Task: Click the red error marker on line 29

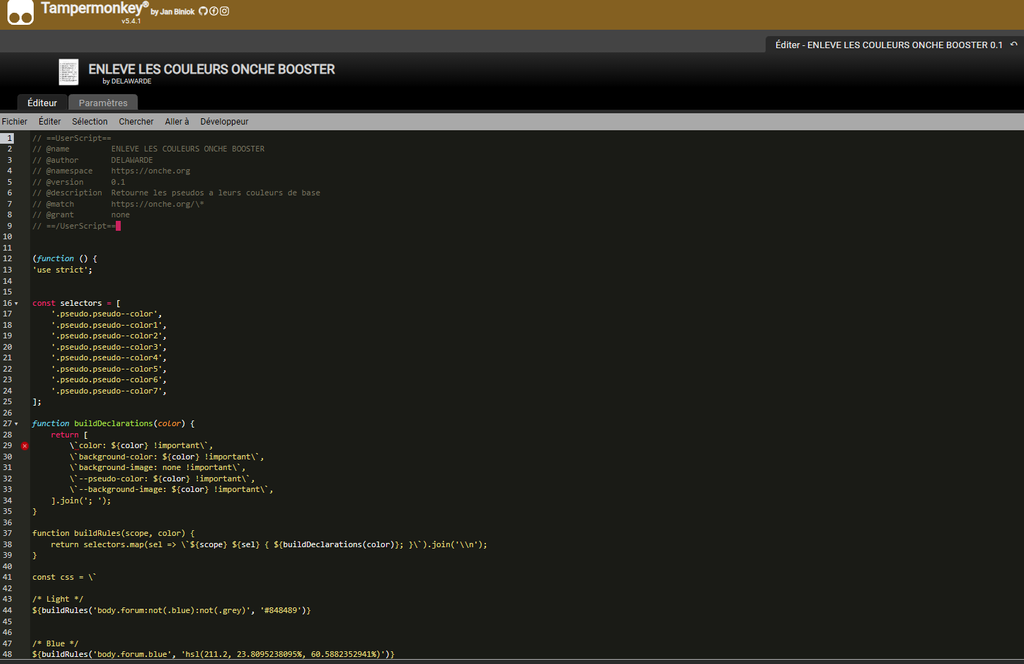Action: (x=25, y=446)
